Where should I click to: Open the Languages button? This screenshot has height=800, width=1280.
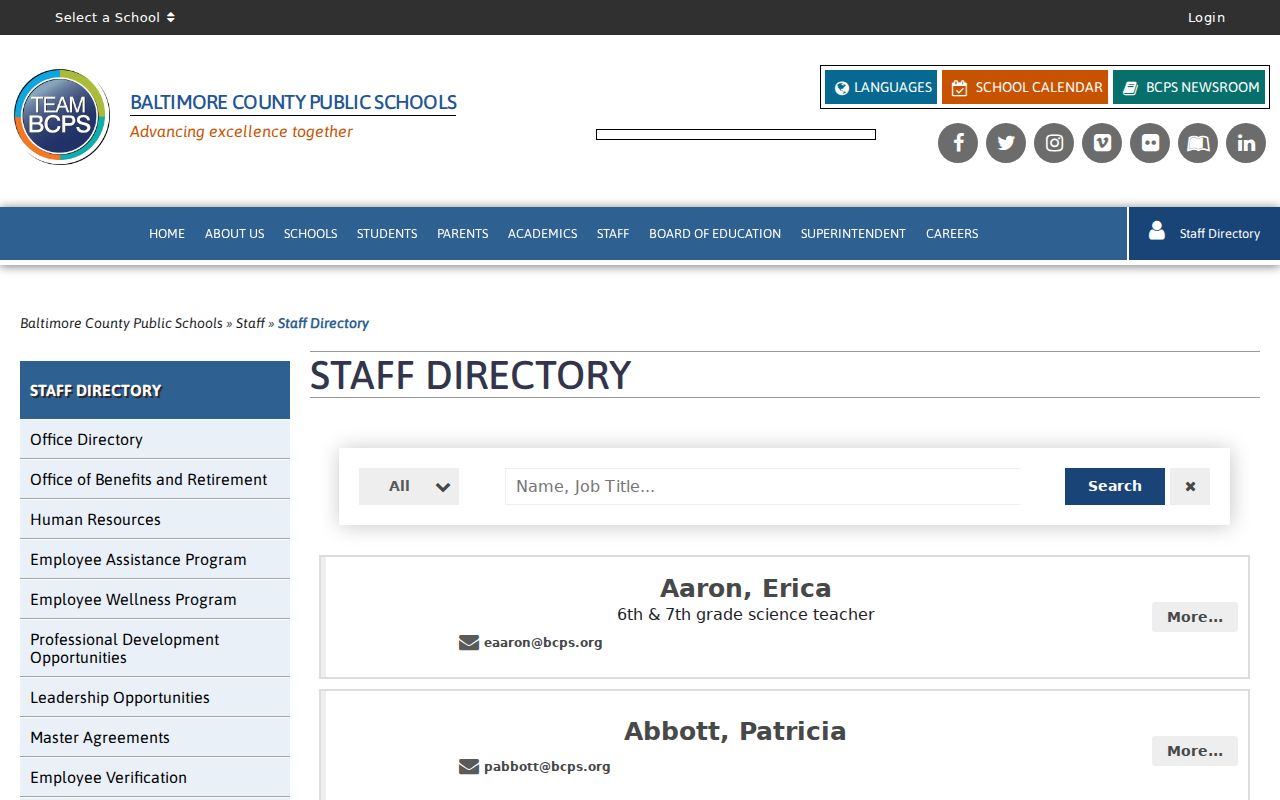[881, 87]
